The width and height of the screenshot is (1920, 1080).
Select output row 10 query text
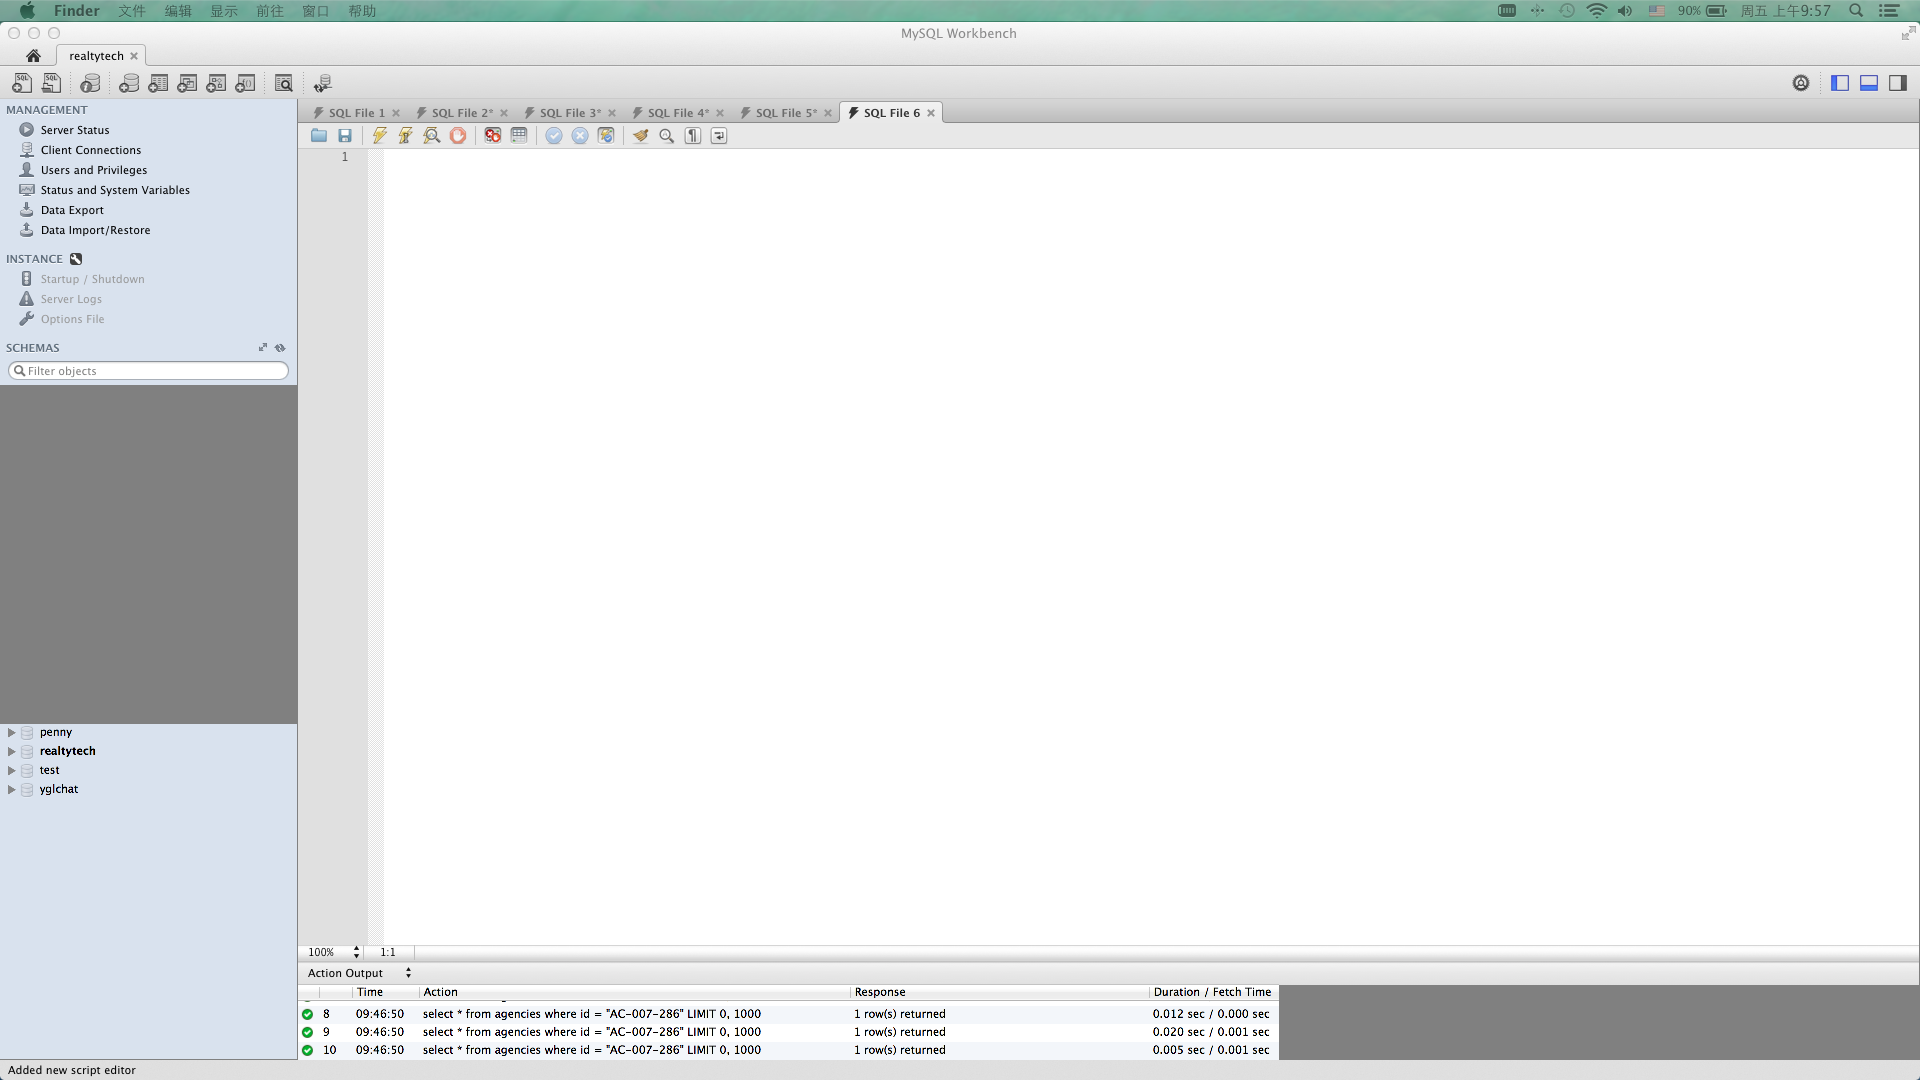591,1050
